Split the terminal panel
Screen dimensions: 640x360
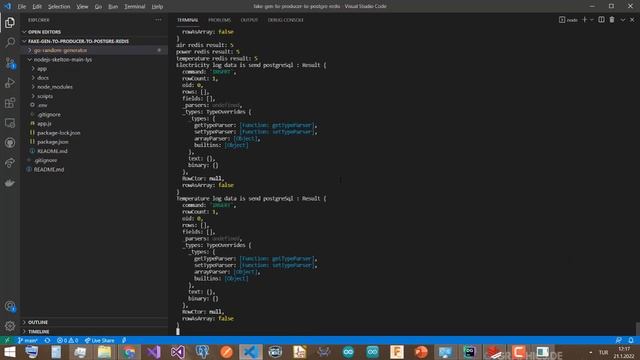(601, 20)
